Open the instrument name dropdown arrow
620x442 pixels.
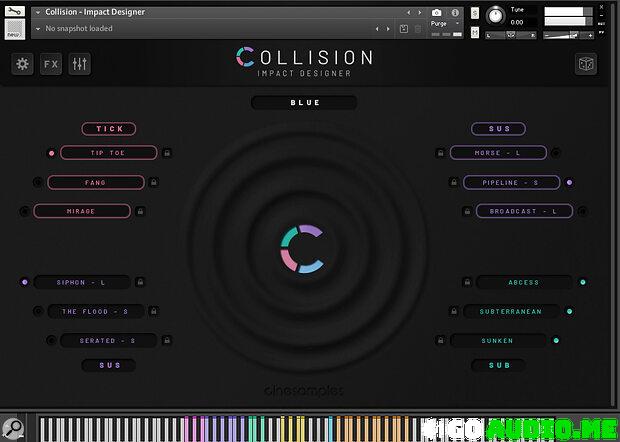coord(38,12)
